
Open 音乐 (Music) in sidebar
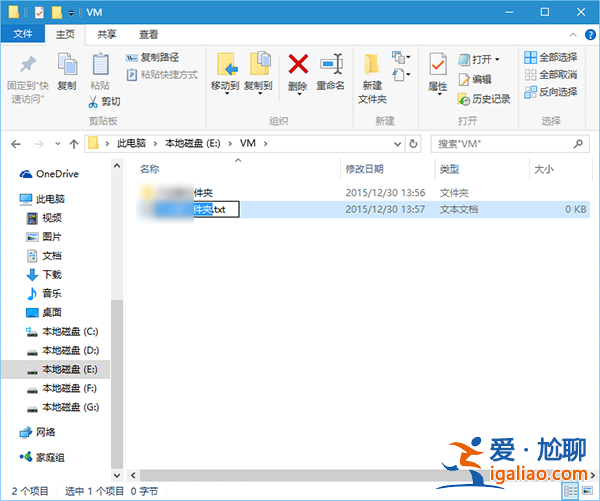(x=44, y=294)
